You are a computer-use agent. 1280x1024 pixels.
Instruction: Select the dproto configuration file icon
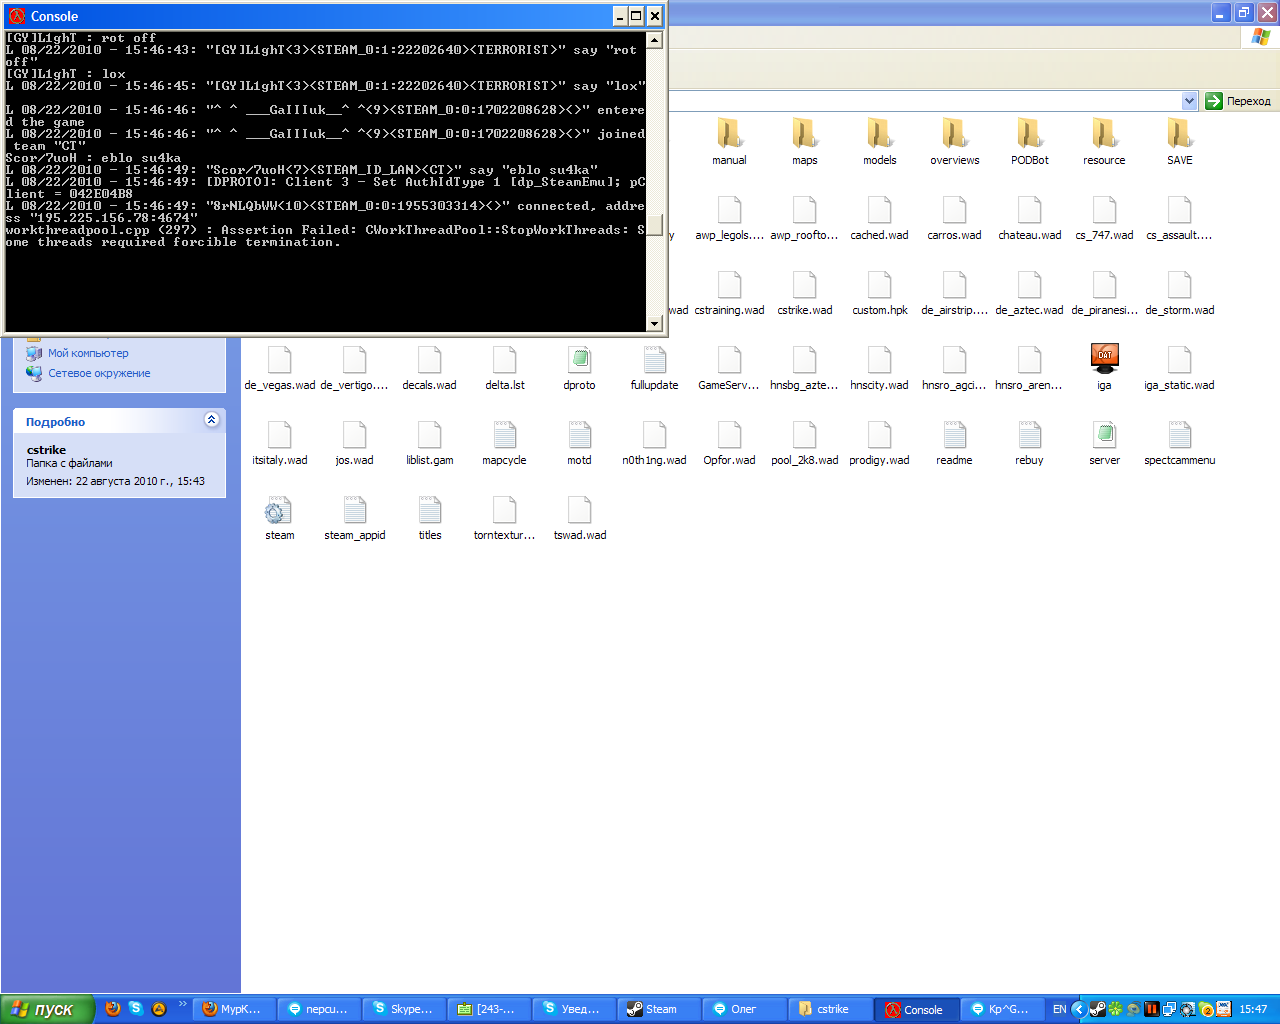[579, 359]
